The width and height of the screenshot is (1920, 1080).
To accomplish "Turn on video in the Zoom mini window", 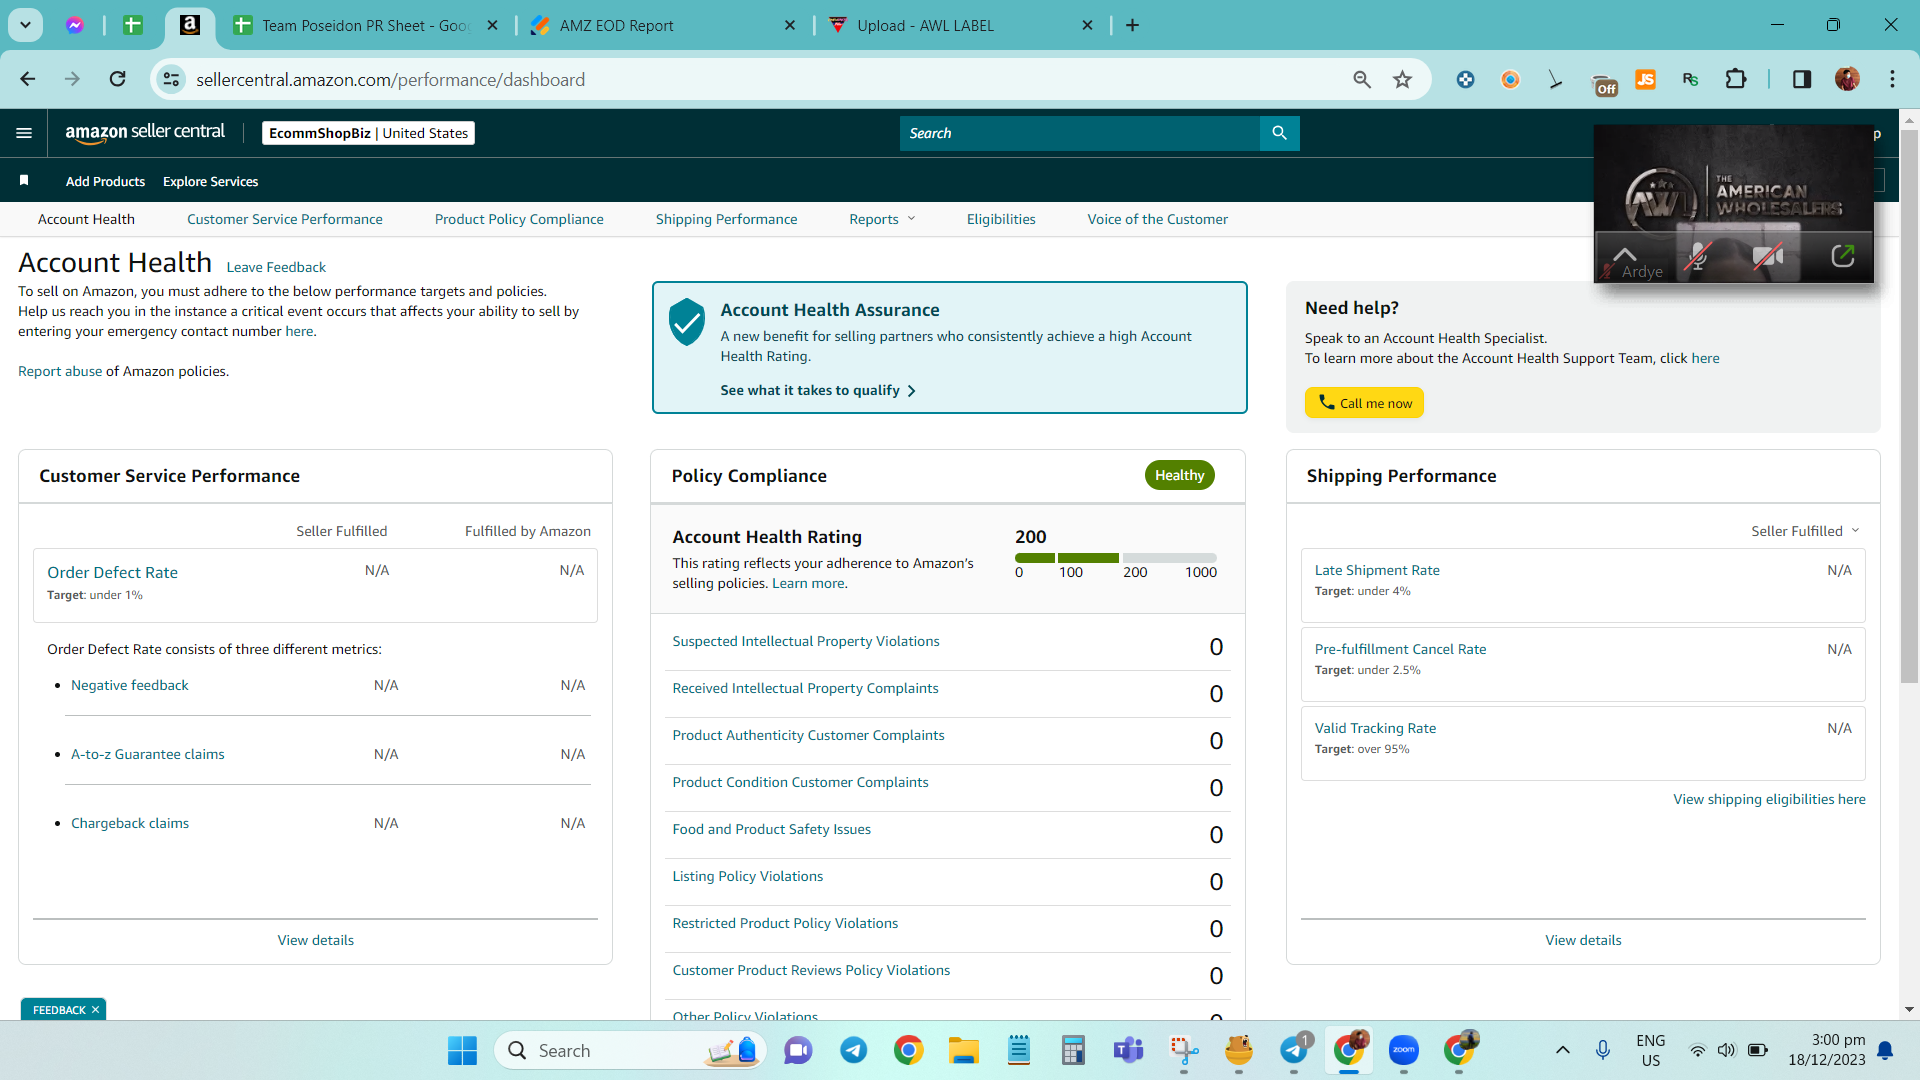I will 1768,257.
